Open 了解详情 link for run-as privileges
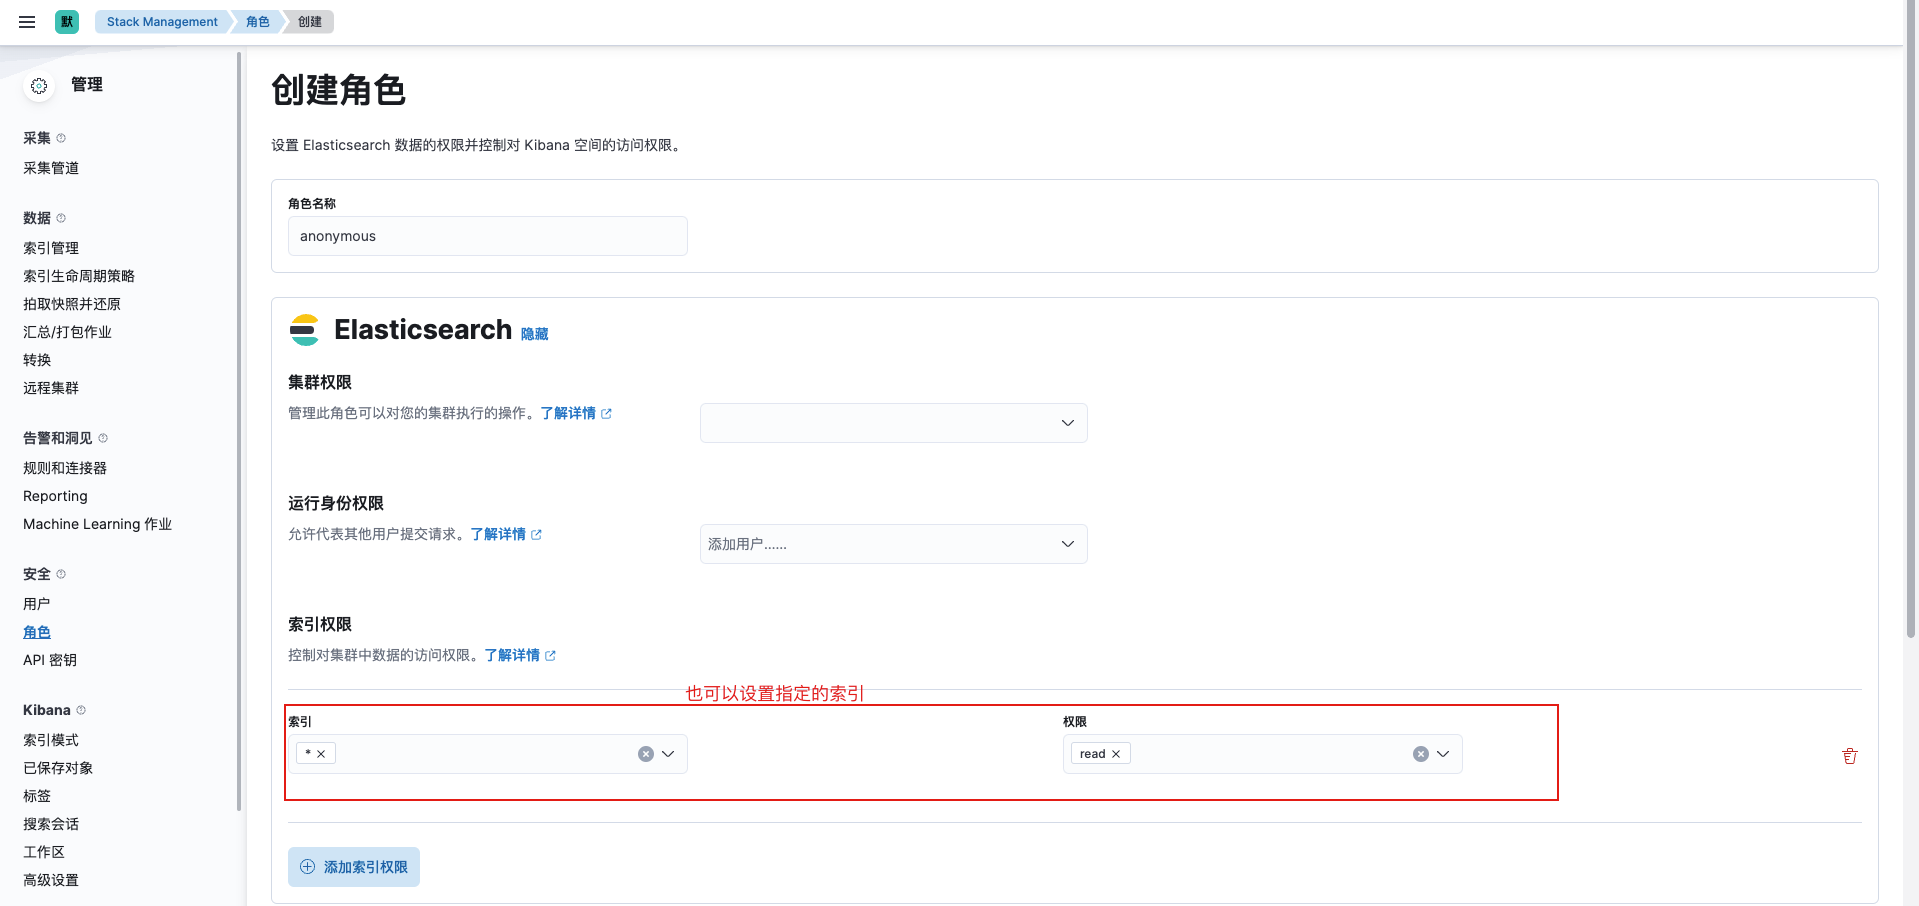This screenshot has height=906, width=1919. click(498, 534)
